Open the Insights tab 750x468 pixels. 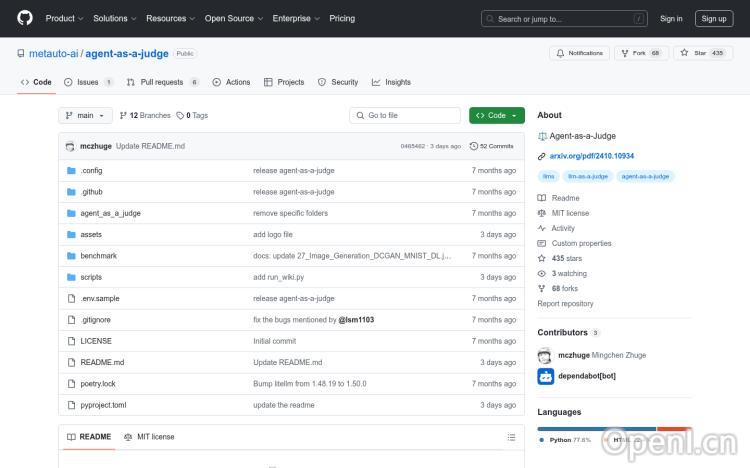(x=391, y=82)
